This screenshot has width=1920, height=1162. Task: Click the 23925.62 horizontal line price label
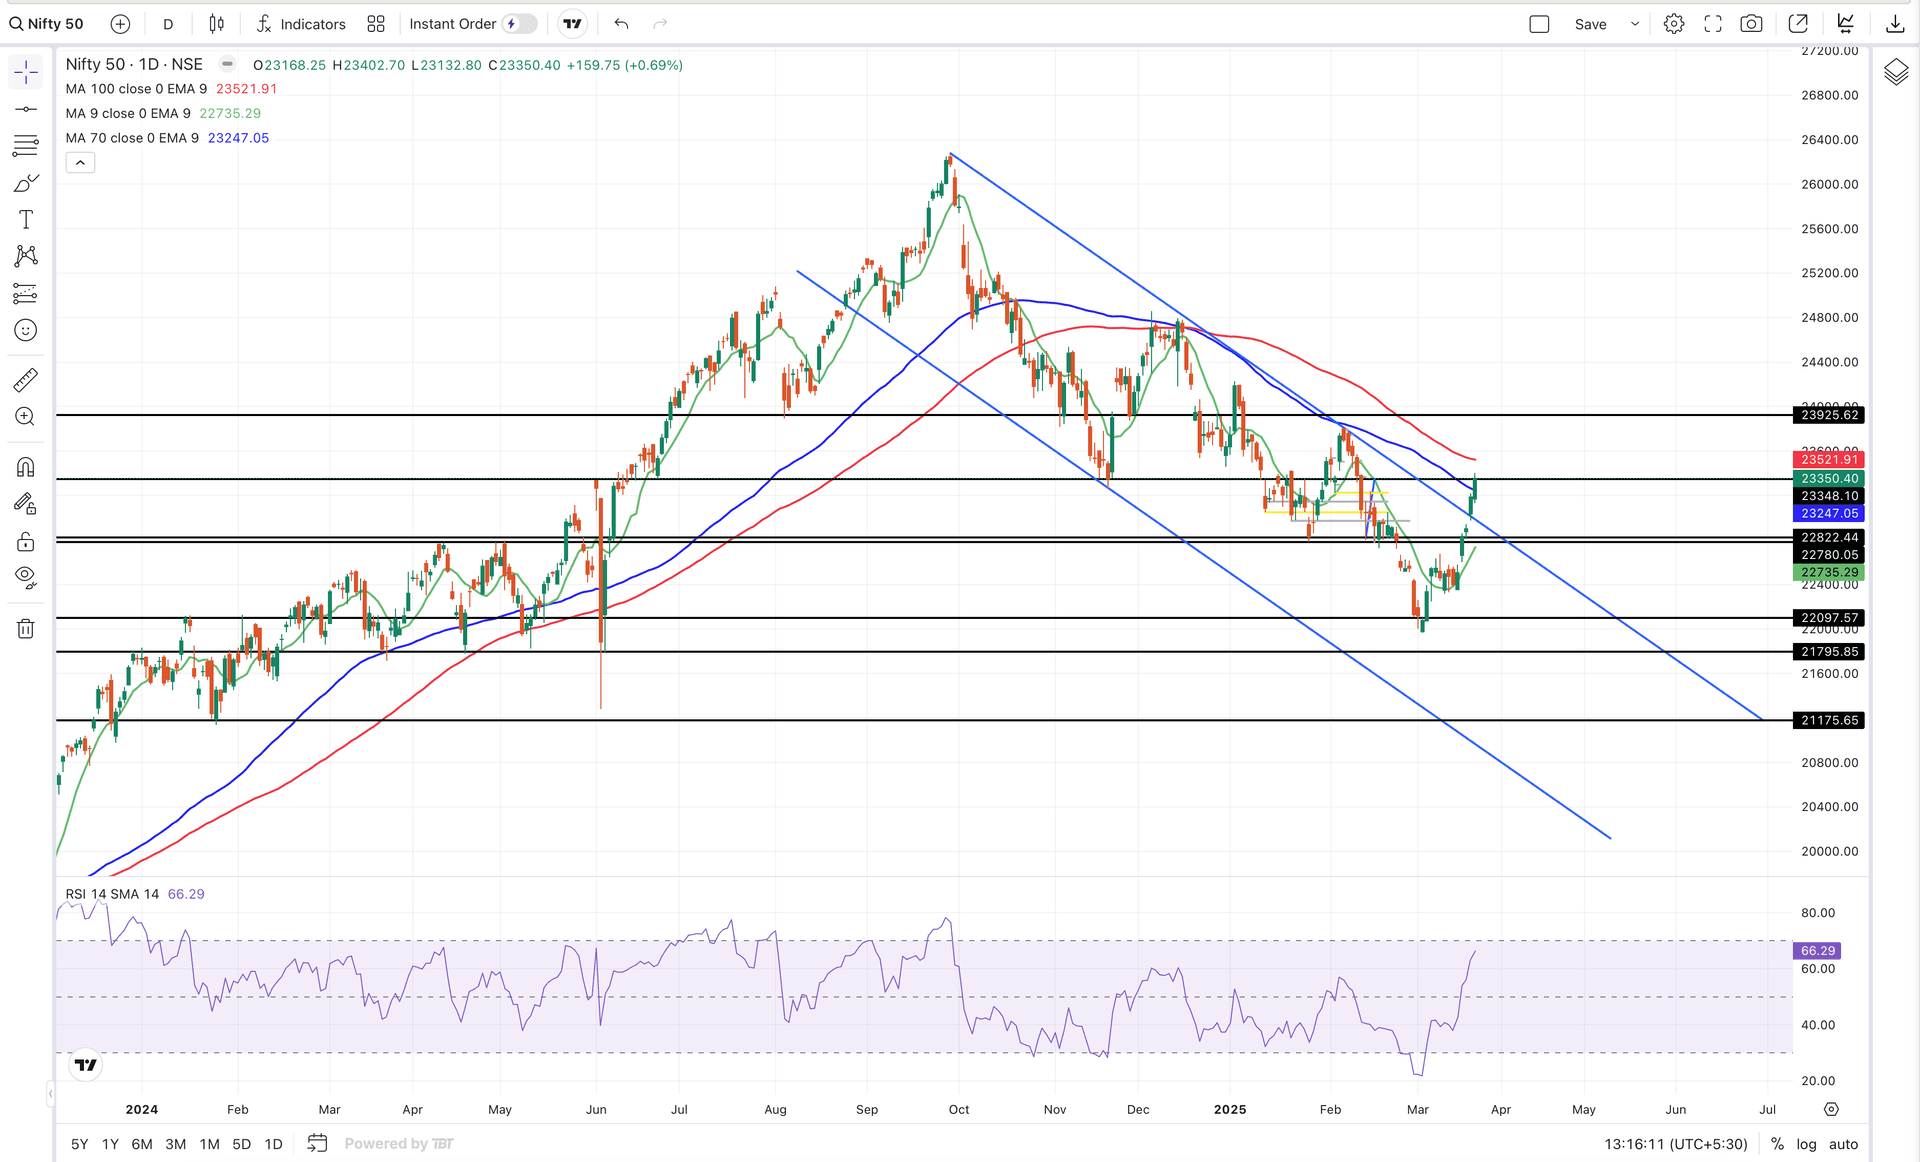click(1829, 415)
